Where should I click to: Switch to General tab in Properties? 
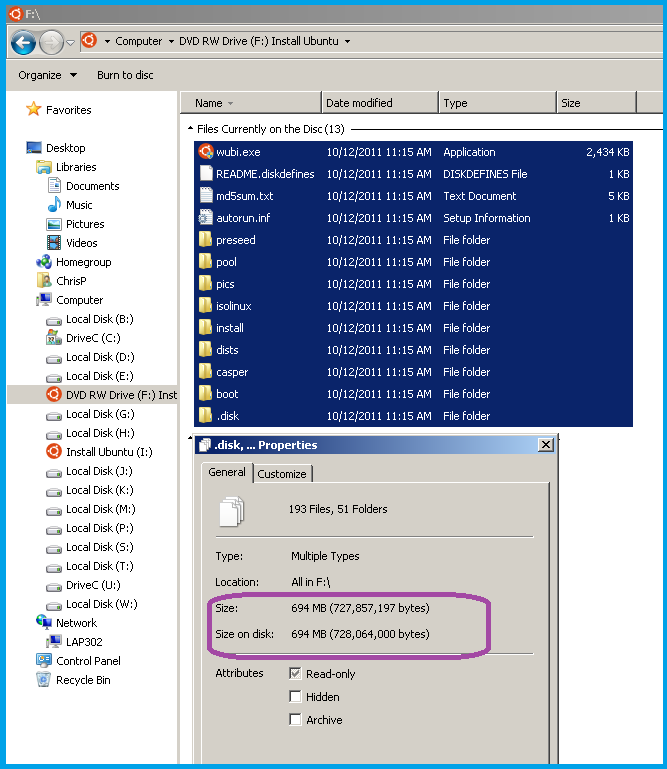[x=227, y=472]
